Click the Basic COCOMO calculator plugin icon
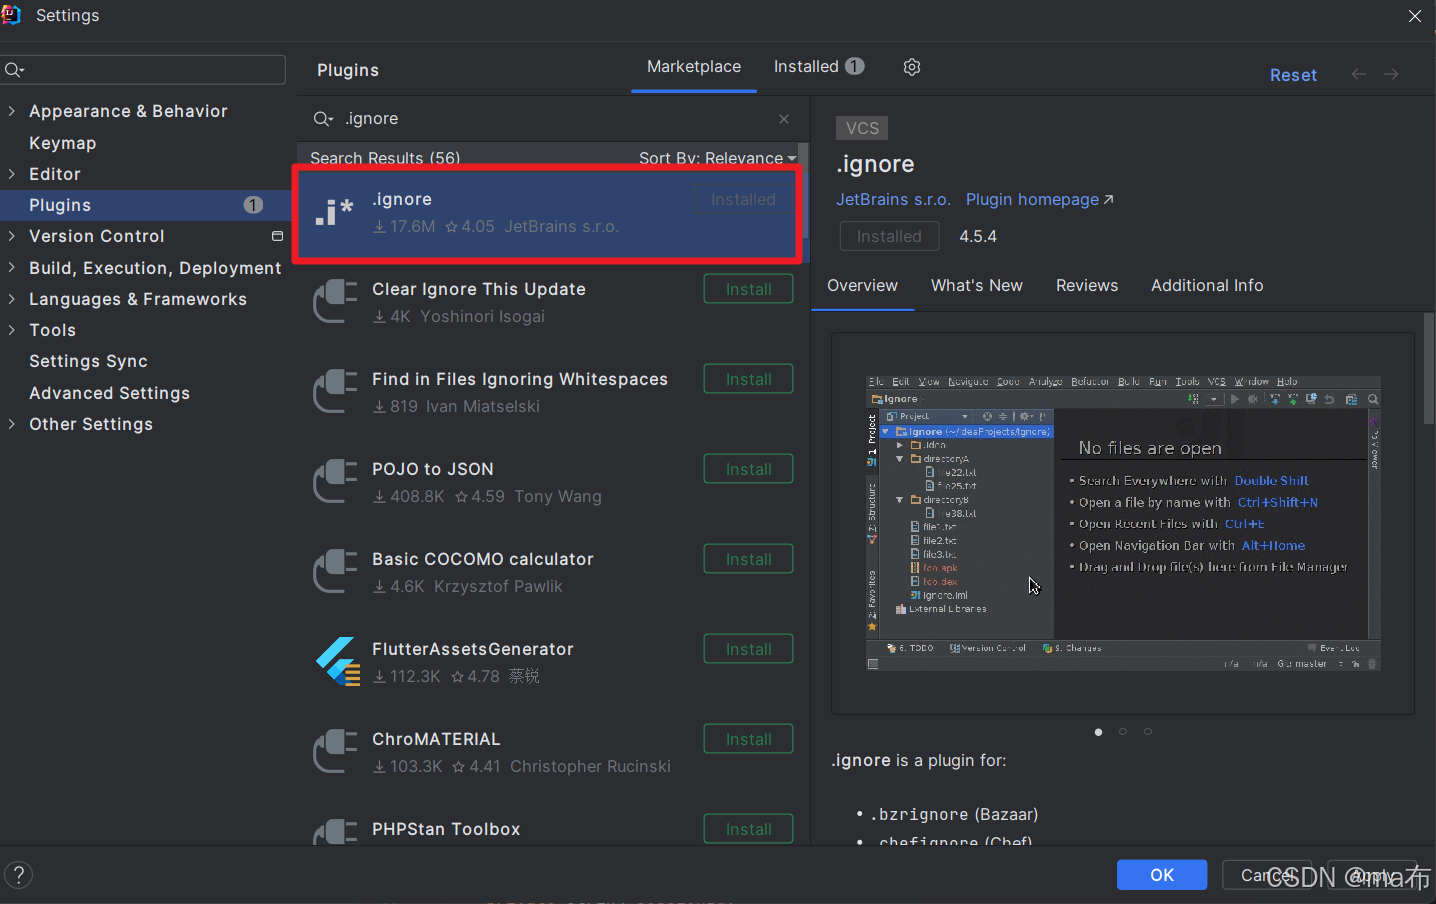Screen dimensions: 1436x904 335,572
